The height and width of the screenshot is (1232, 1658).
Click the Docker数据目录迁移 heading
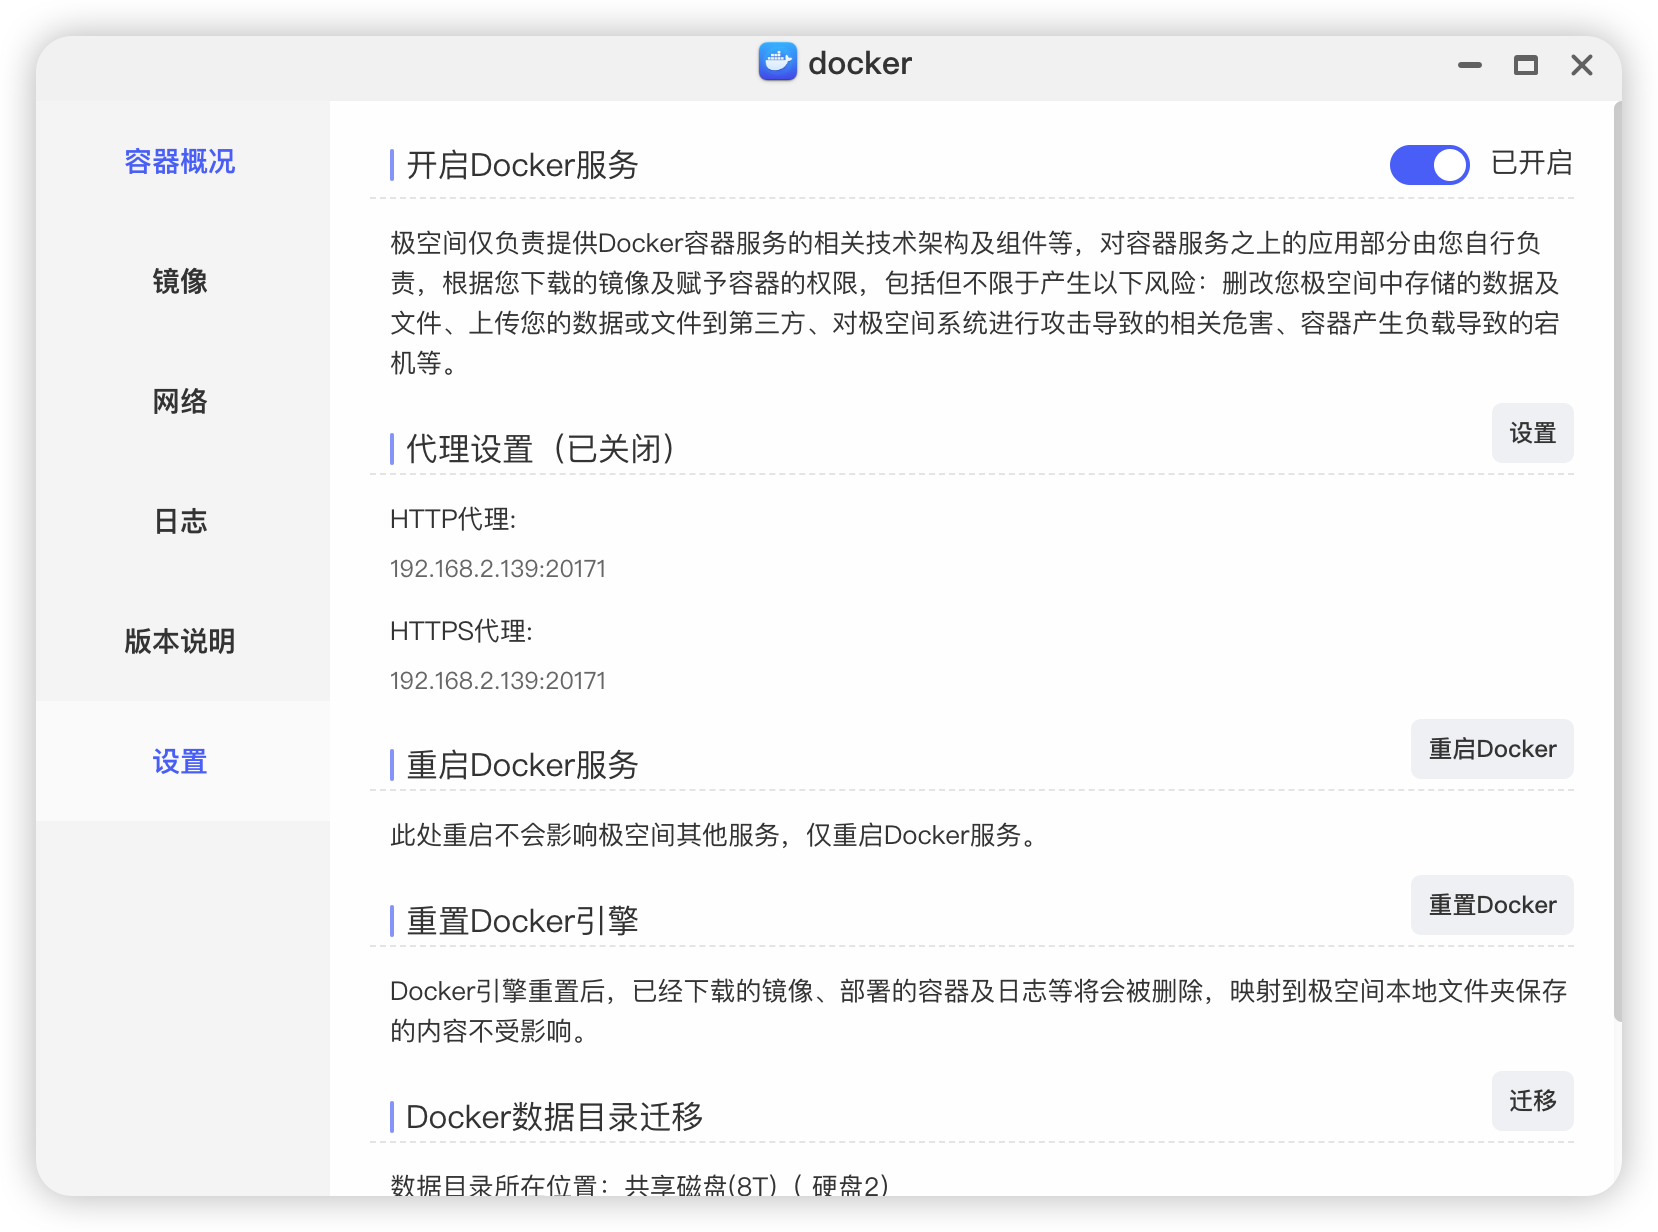pos(554,1117)
